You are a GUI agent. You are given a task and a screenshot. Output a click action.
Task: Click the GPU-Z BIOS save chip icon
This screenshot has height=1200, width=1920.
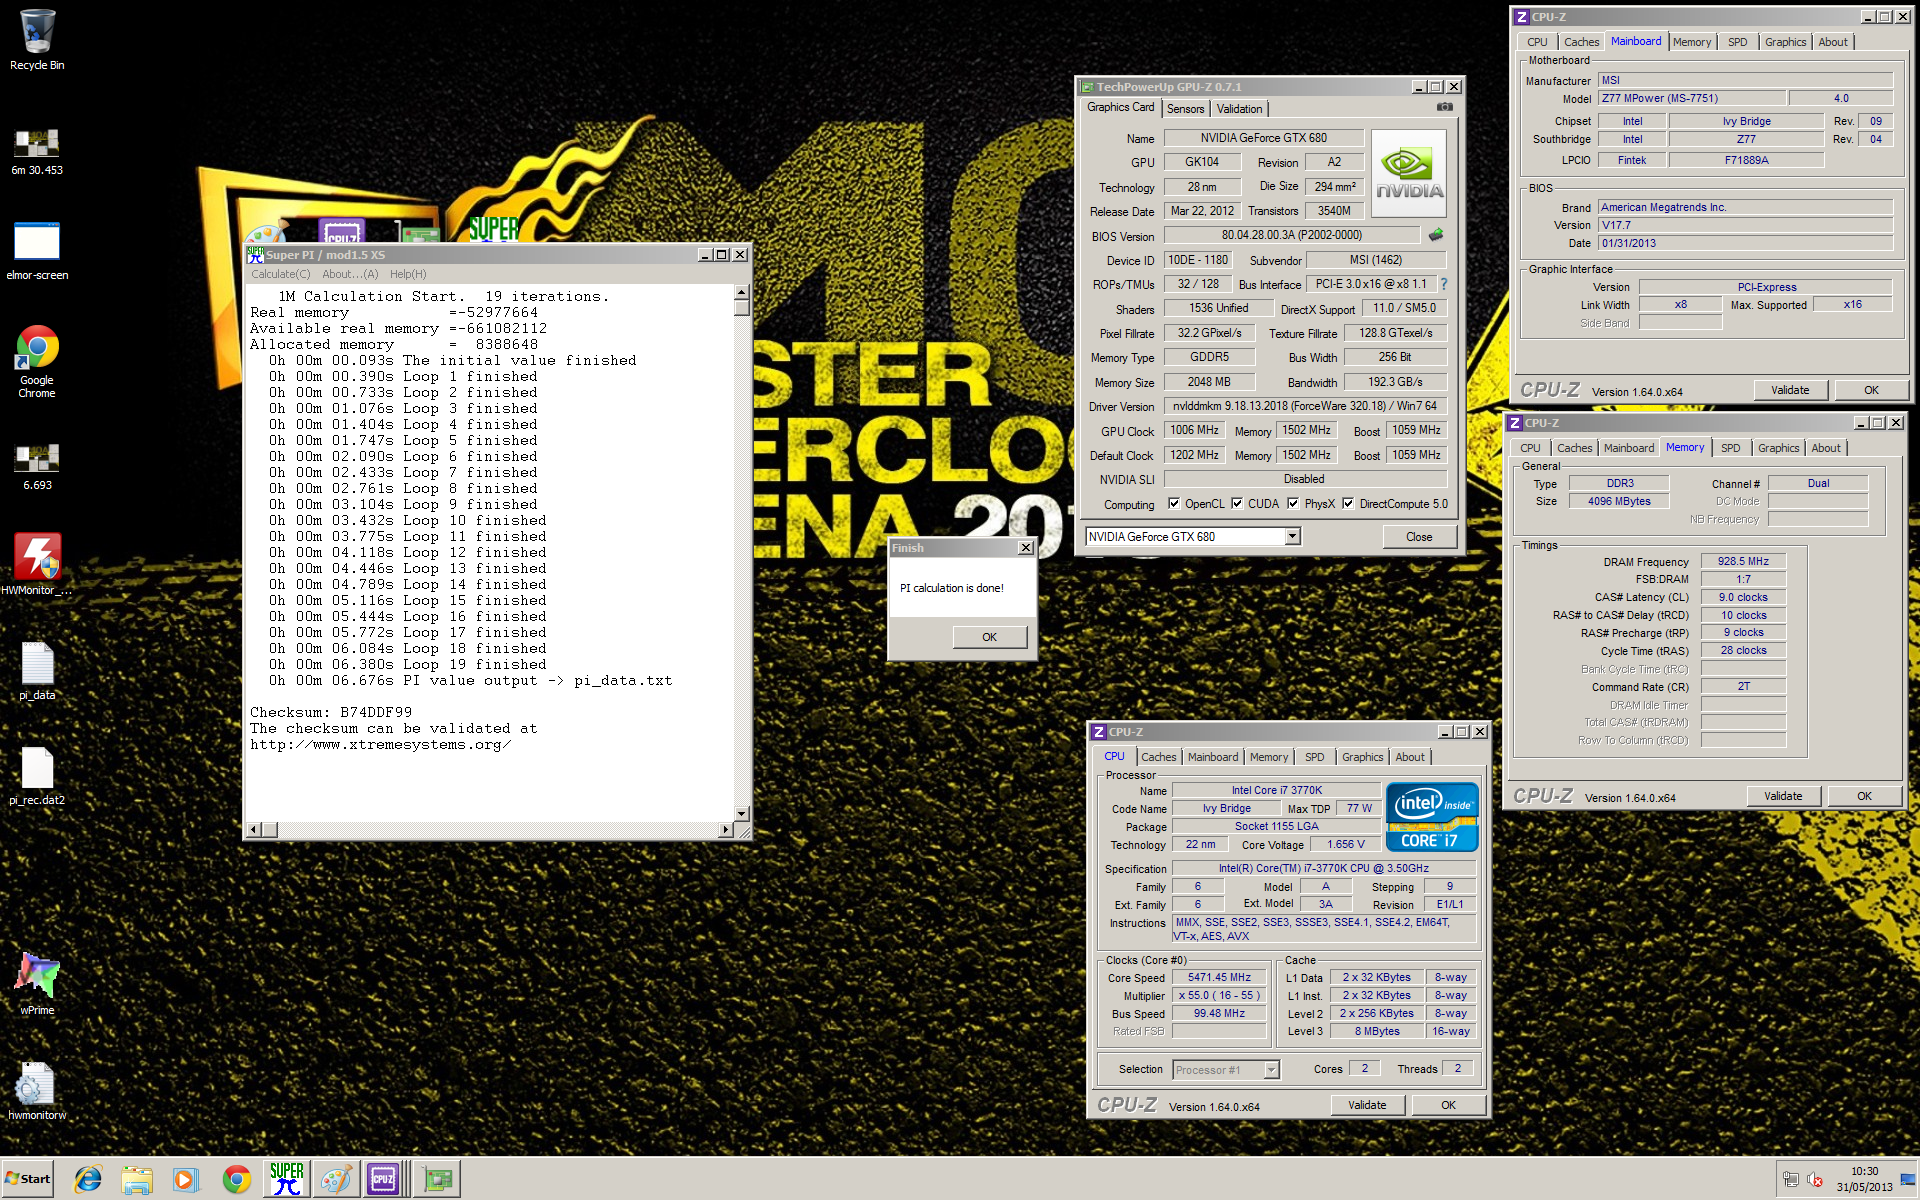click(1436, 235)
